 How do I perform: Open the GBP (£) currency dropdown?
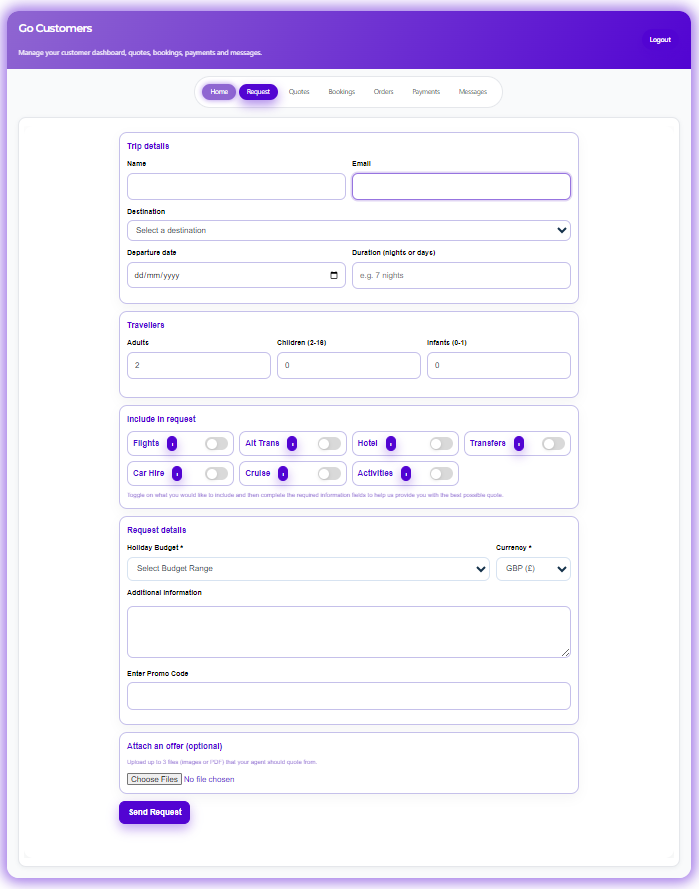[x=533, y=569]
